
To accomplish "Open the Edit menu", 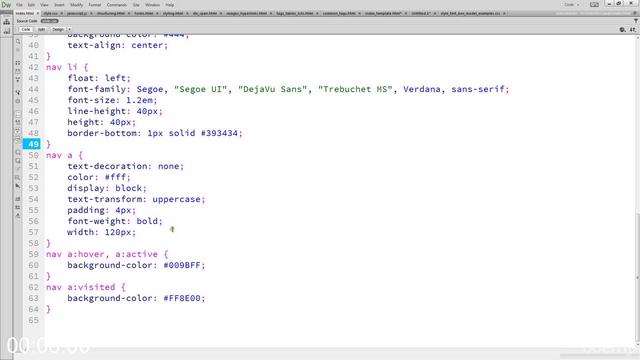I will point(31,5).
